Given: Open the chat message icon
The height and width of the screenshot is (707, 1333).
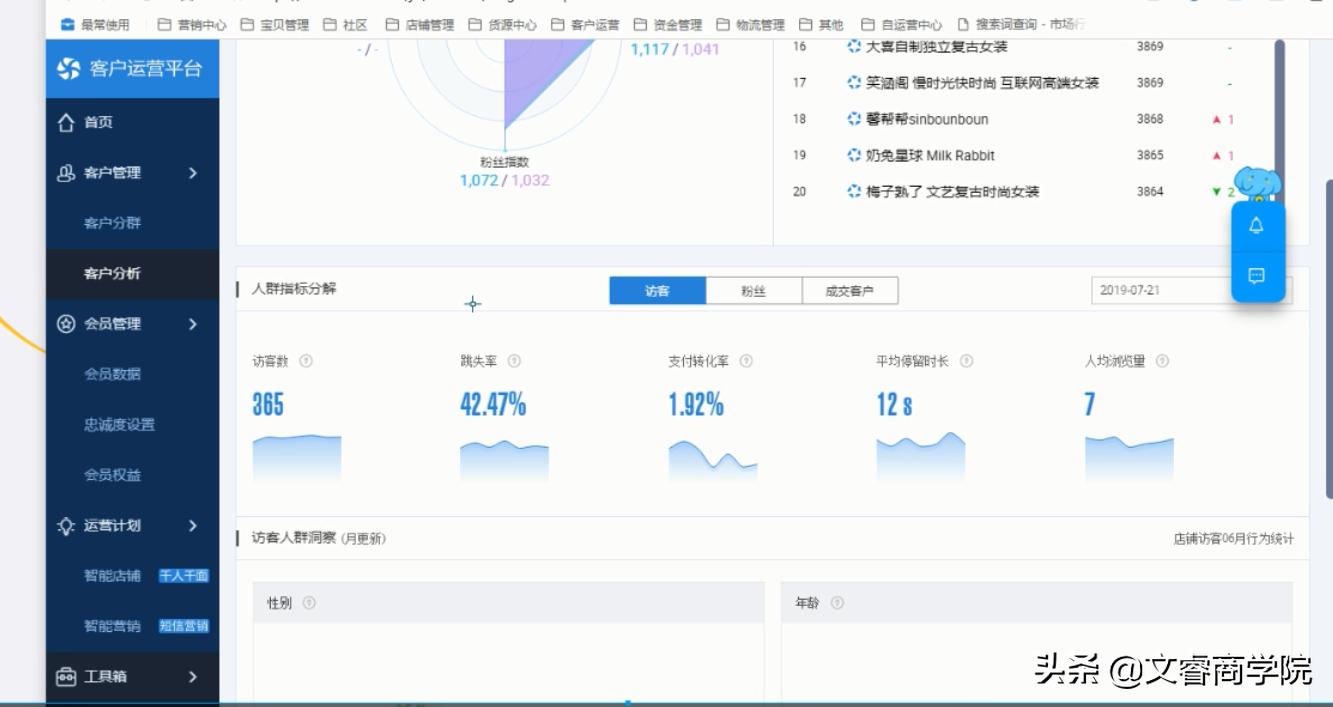Looking at the screenshot, I should click(x=1259, y=274).
